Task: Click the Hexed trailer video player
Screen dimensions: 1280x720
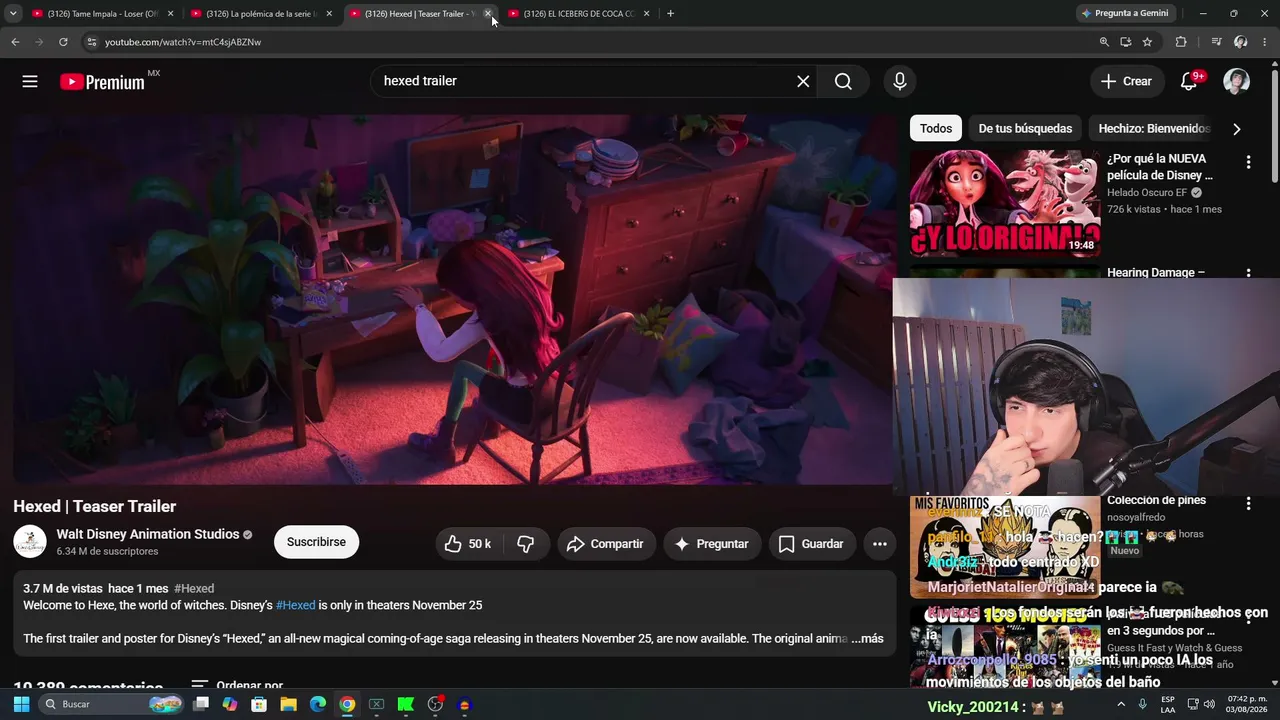Action: (x=455, y=299)
